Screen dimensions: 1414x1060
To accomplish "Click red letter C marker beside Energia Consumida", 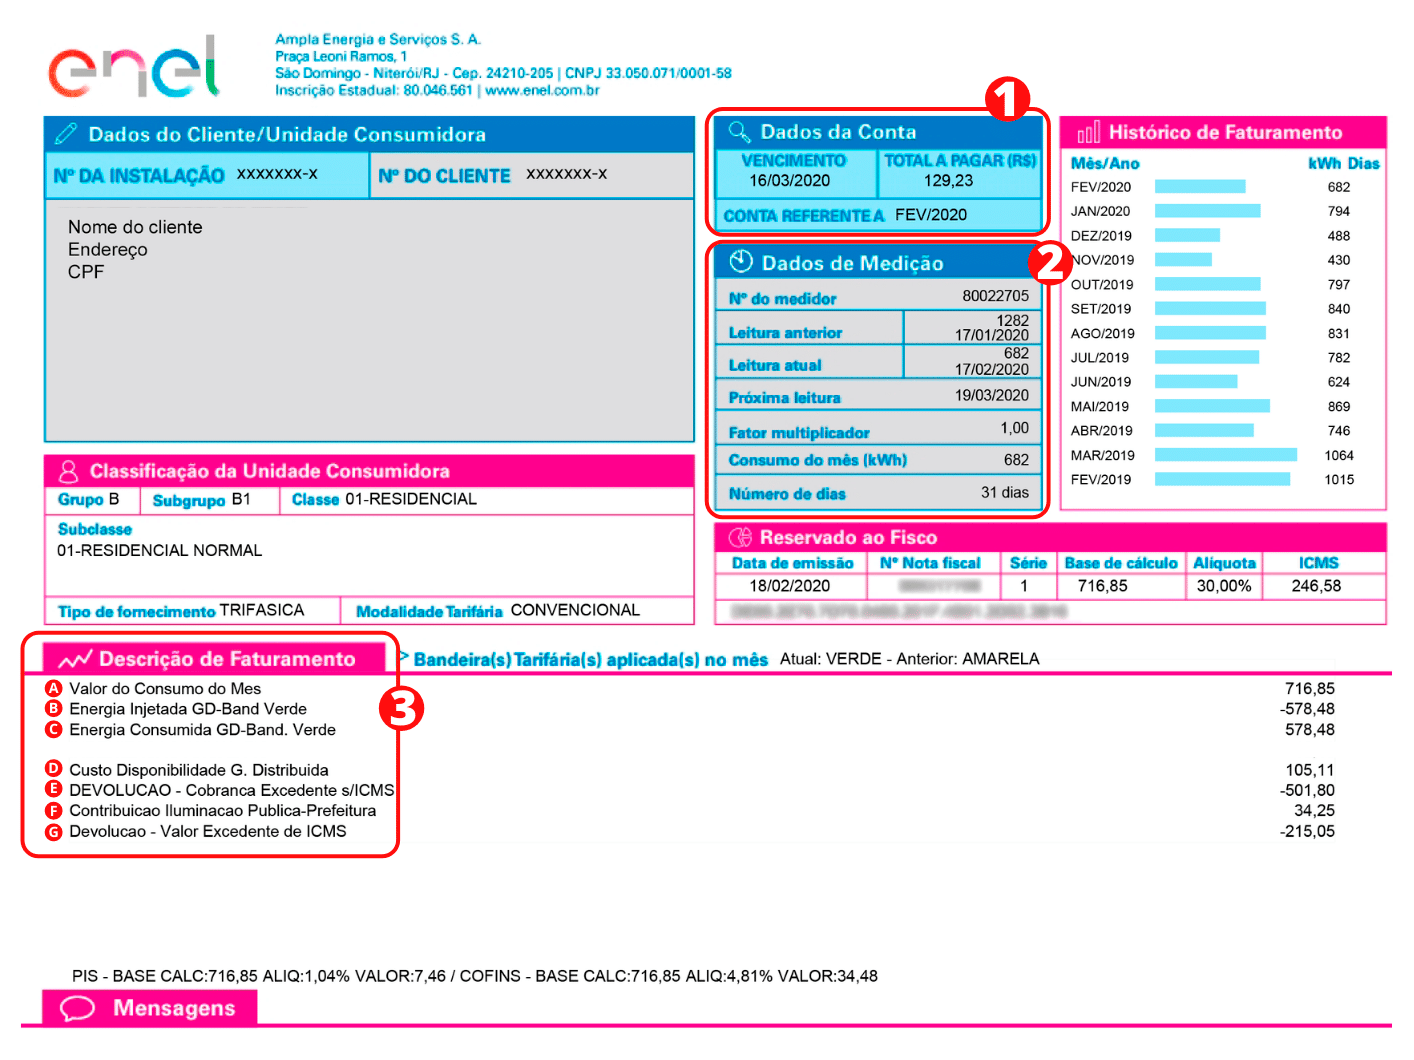I will (54, 729).
